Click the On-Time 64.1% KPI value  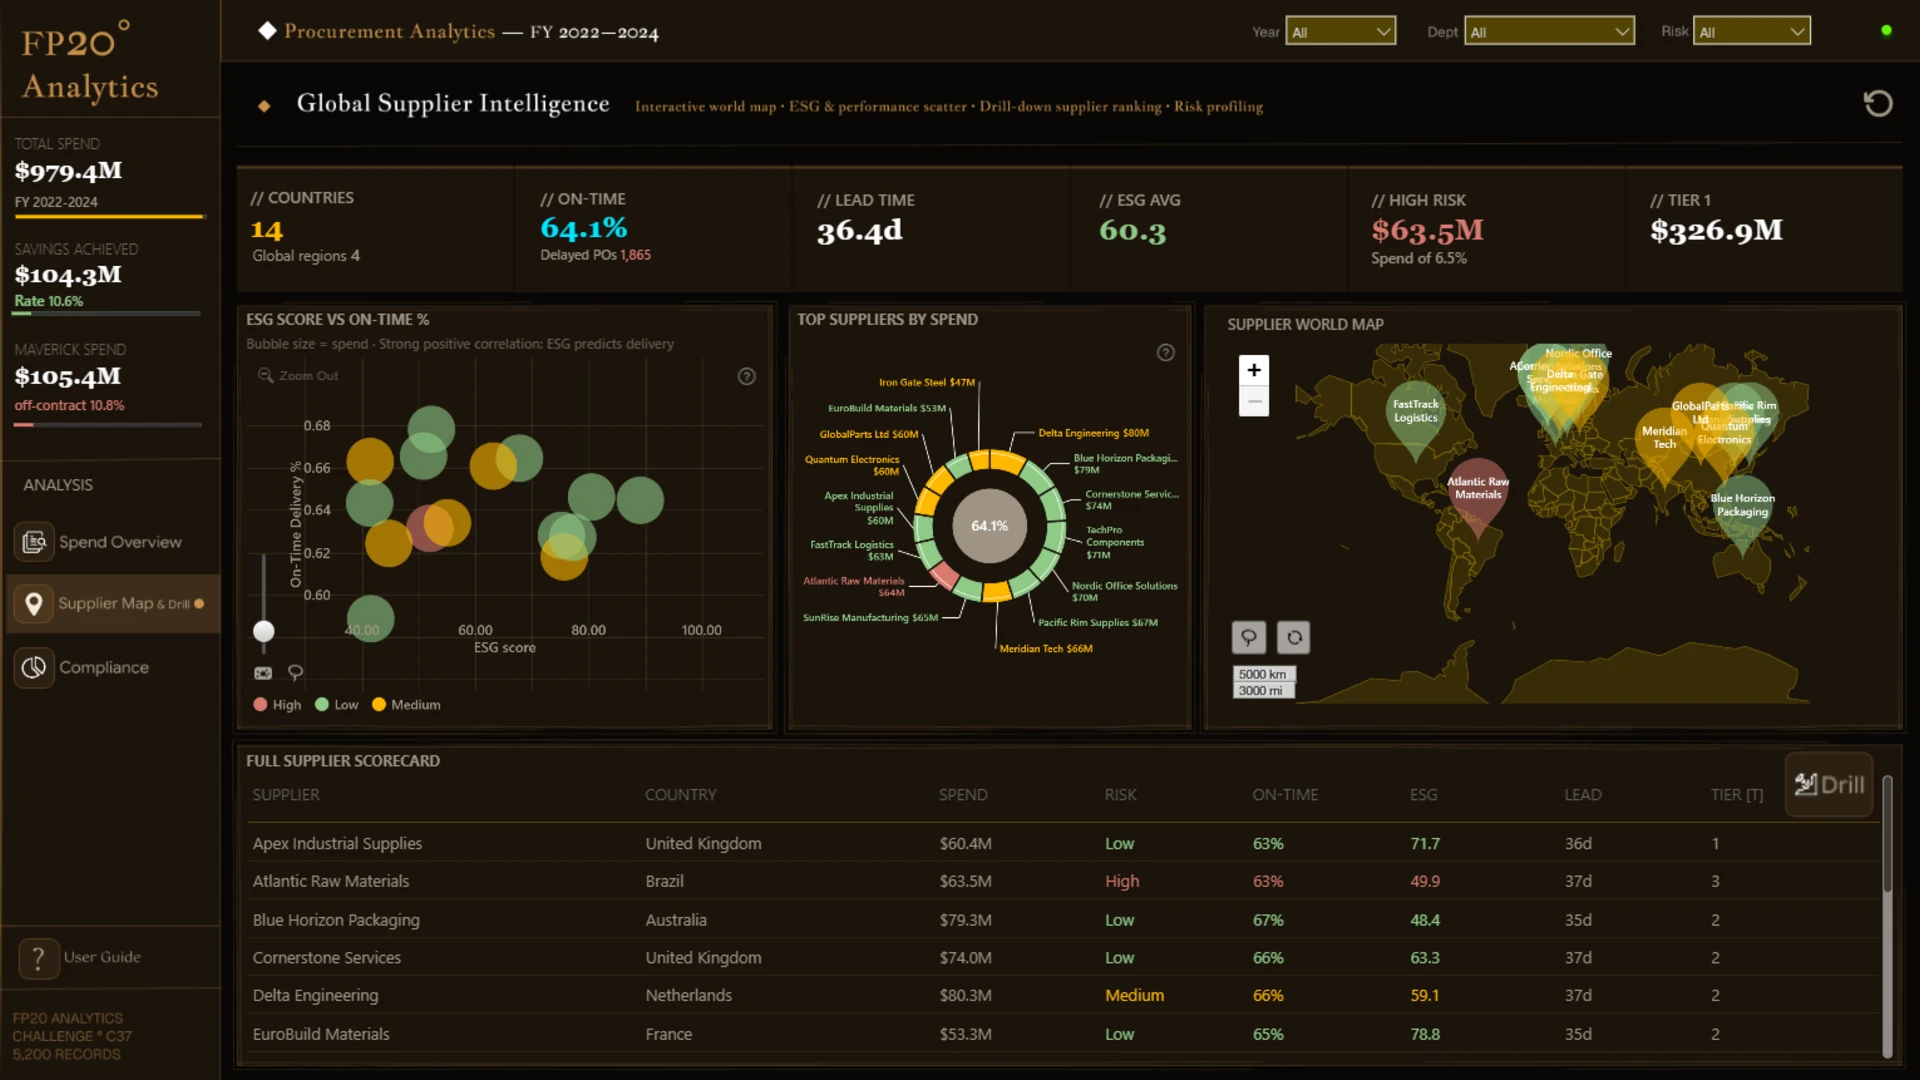click(584, 229)
